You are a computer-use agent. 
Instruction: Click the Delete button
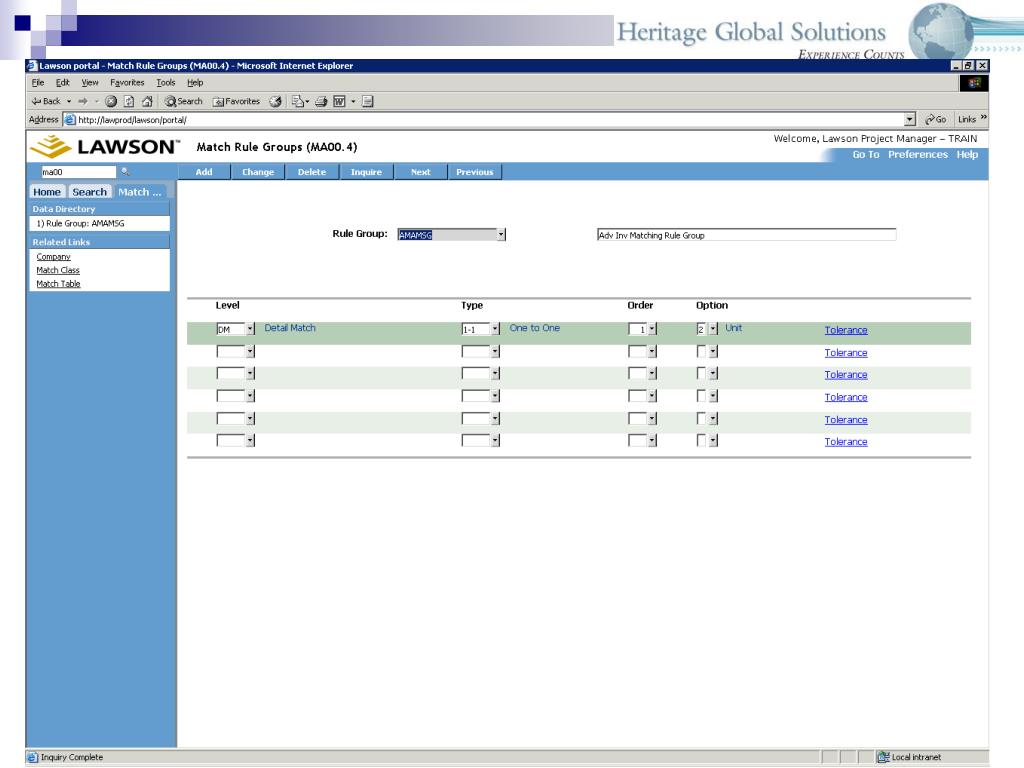point(312,172)
